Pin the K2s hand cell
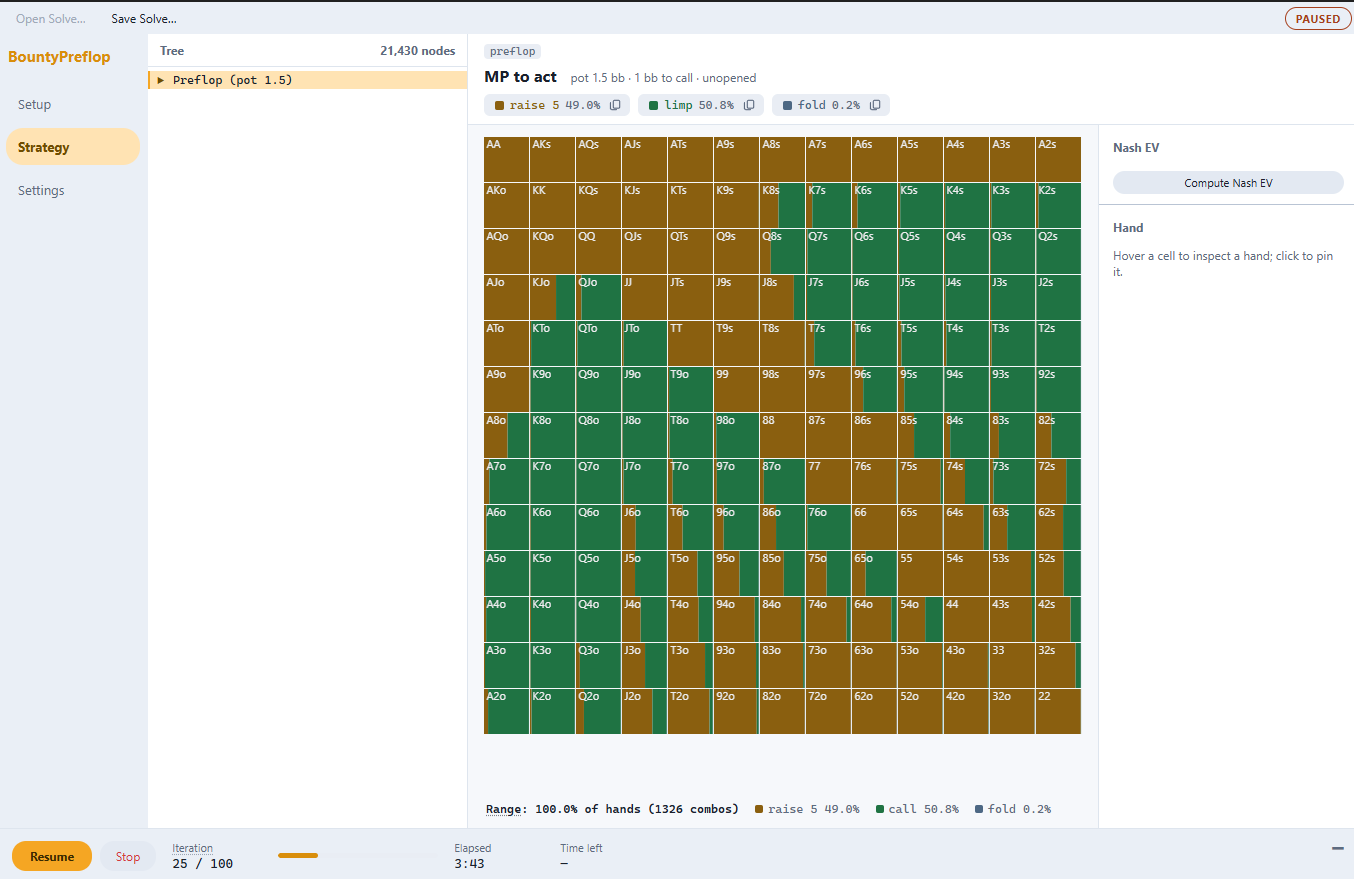Screen dimensions: 1354x879 click(1059, 205)
